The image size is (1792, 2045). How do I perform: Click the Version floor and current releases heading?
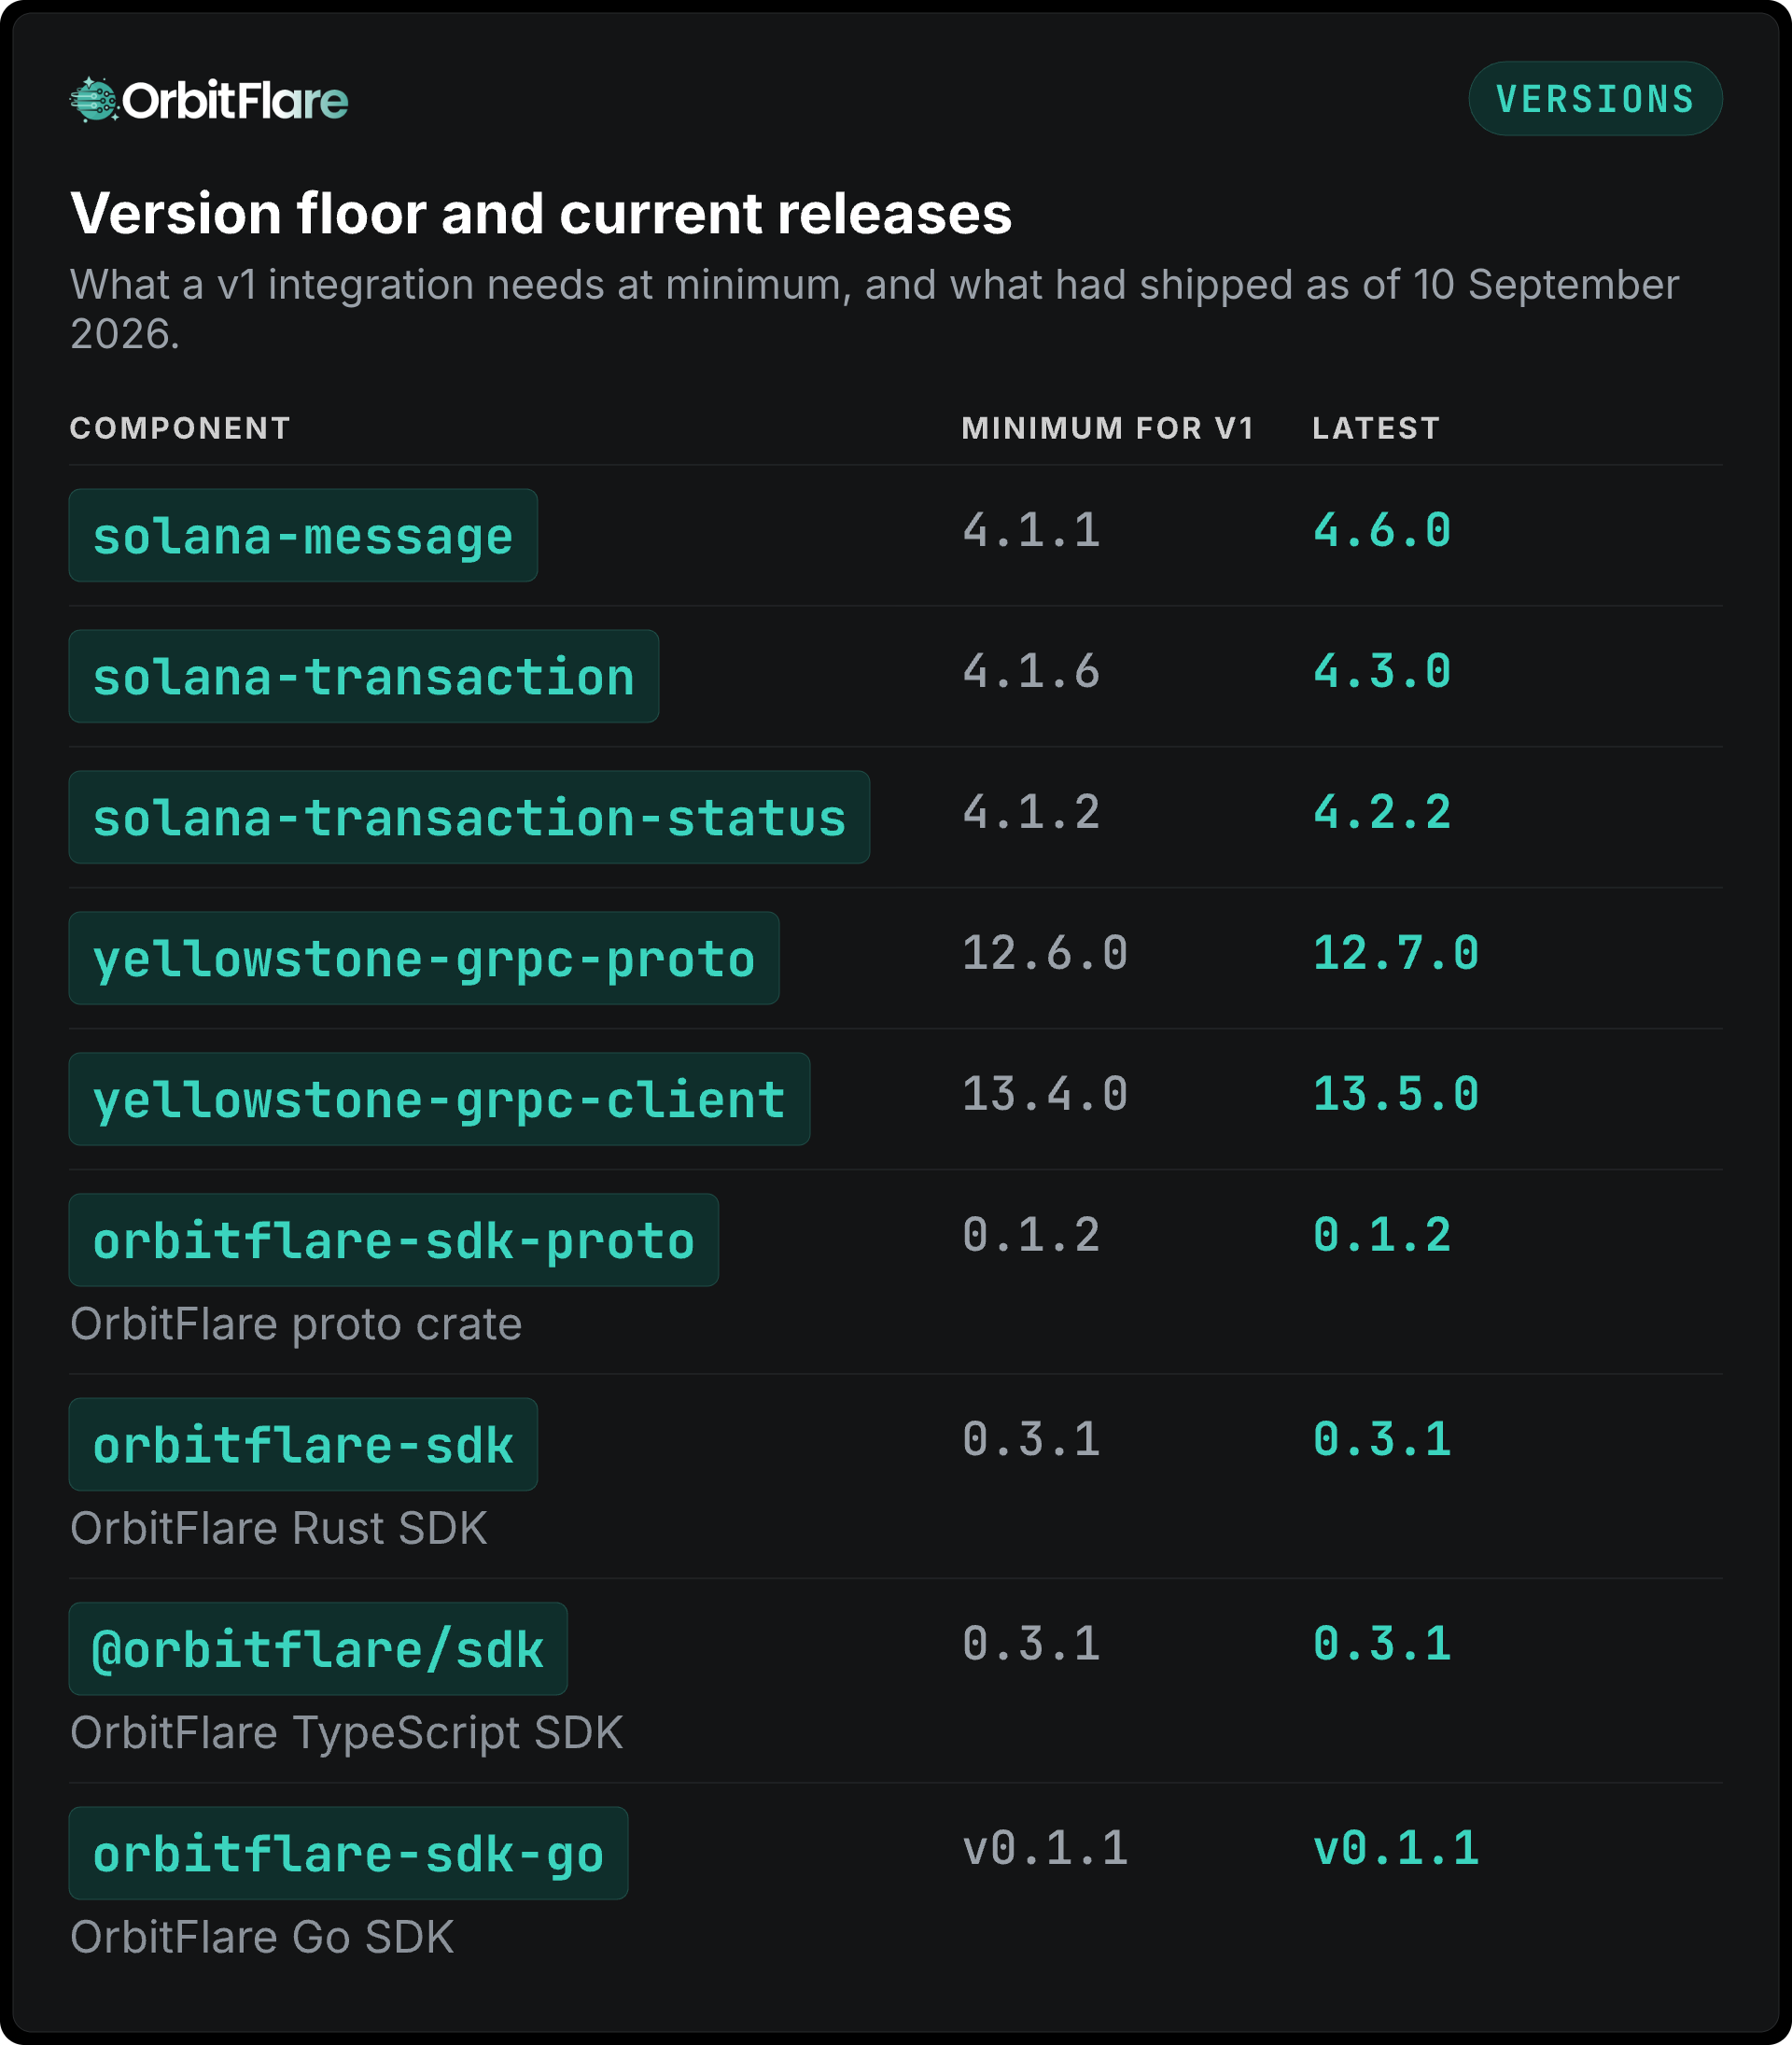pos(541,214)
